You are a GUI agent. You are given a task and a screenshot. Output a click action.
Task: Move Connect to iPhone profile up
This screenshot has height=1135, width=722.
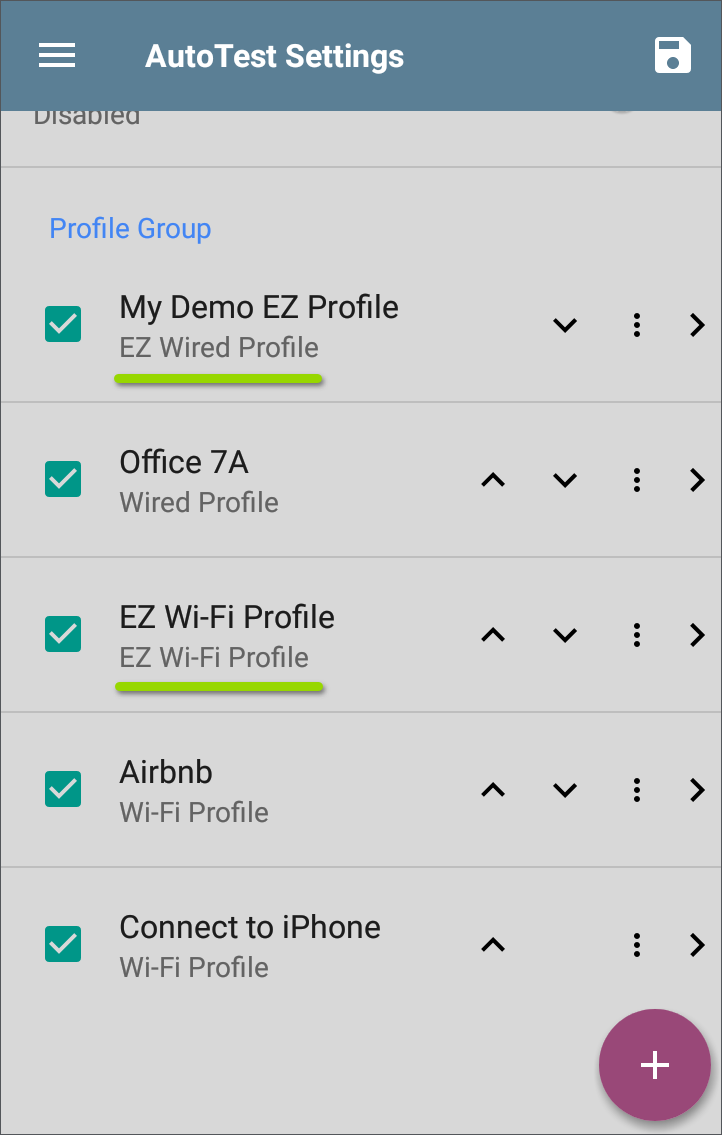493,945
